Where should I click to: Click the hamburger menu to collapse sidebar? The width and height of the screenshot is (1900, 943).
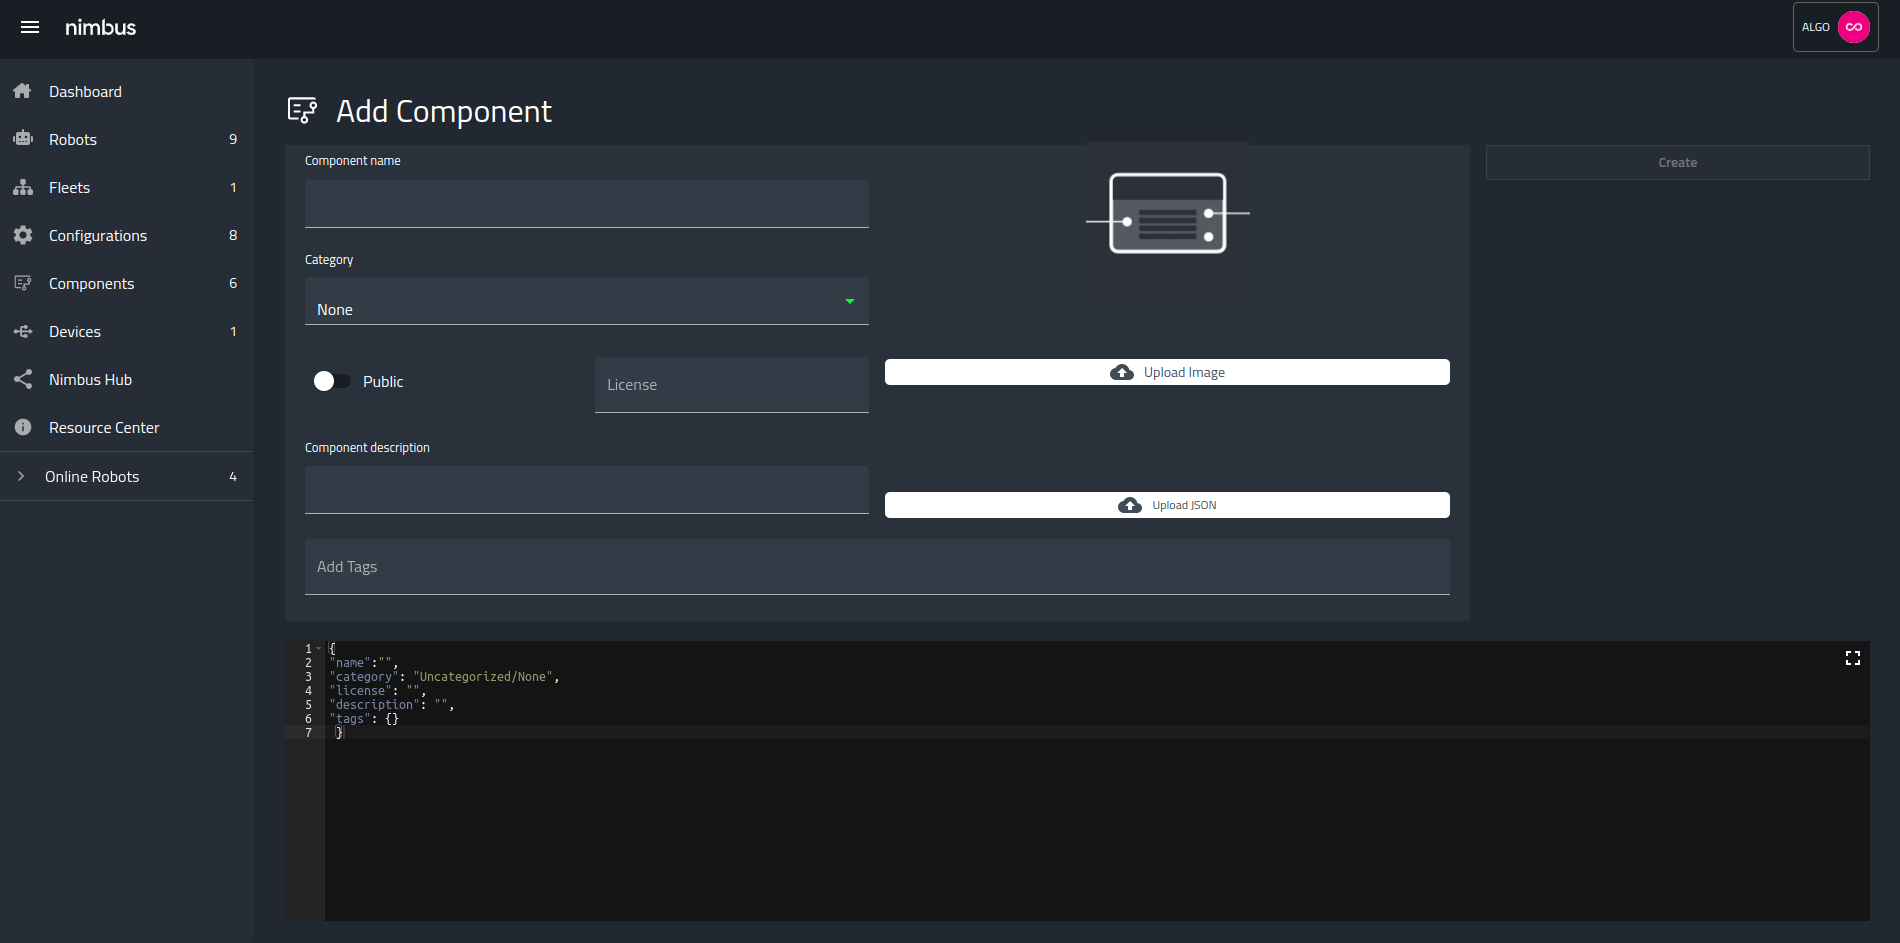[29, 27]
